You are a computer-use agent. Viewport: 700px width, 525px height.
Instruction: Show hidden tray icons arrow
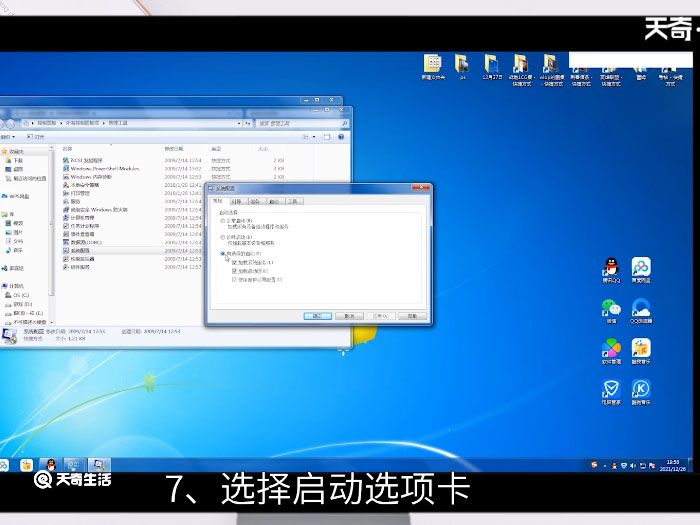(605, 466)
